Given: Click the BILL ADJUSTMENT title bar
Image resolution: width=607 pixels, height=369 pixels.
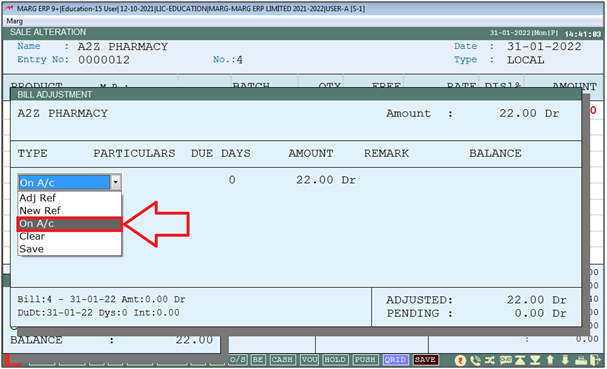Looking at the screenshot, I should click(x=296, y=94).
